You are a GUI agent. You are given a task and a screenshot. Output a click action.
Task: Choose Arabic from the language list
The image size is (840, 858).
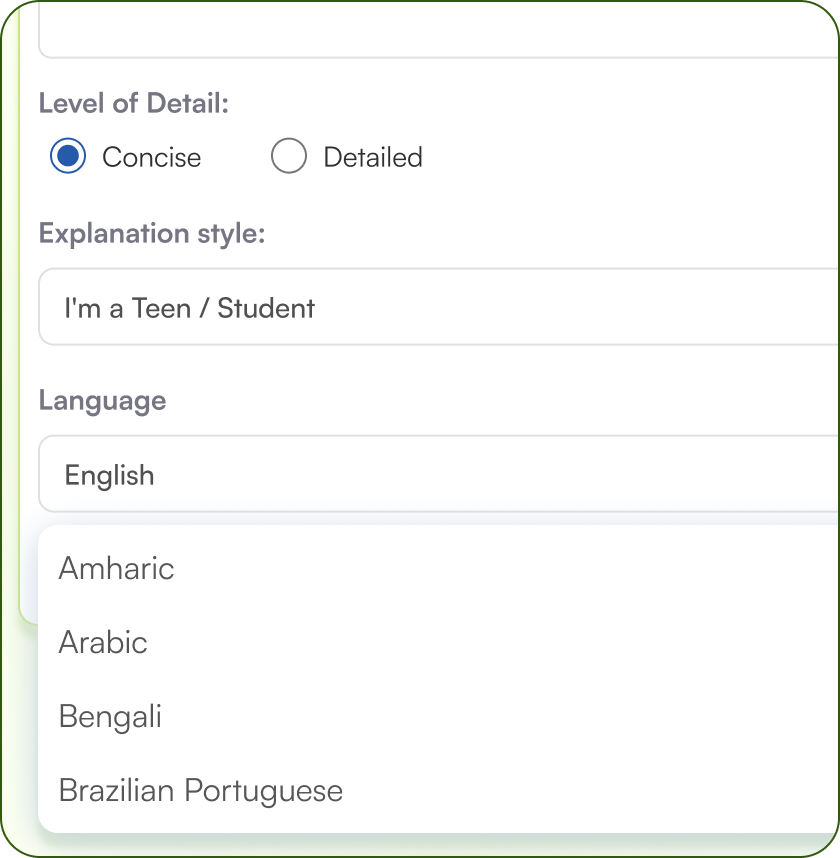103,642
